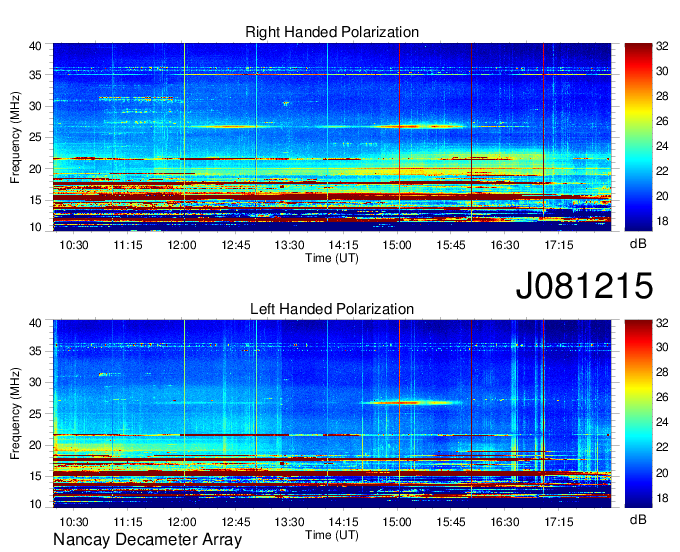Click the 16:30 tick label on bottom plot

[505, 522]
